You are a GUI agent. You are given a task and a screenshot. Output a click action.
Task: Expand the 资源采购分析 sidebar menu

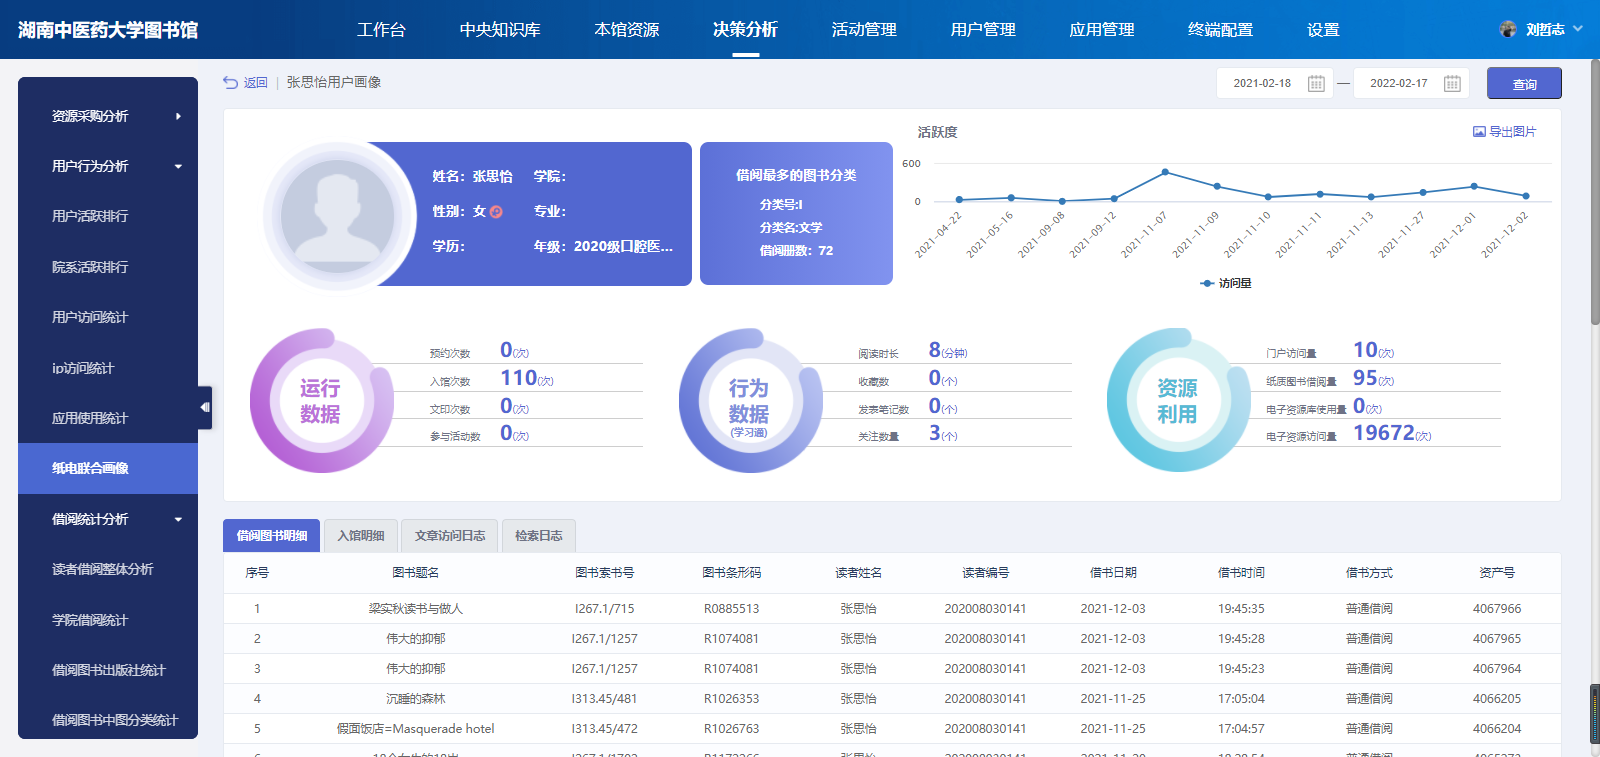click(x=178, y=116)
